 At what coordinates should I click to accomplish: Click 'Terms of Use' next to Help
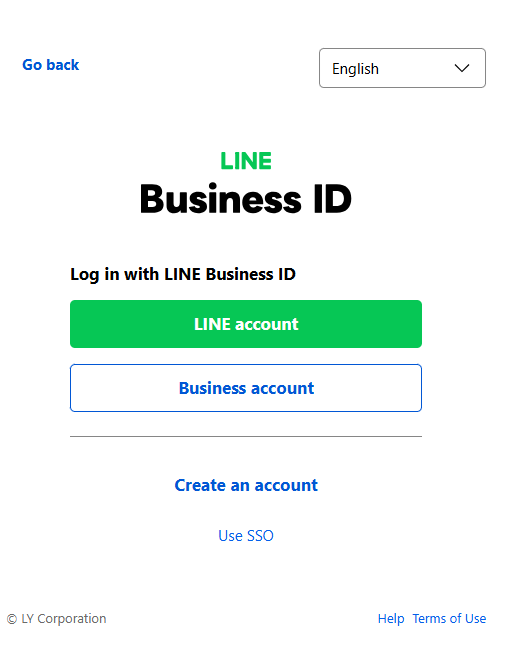tap(449, 619)
